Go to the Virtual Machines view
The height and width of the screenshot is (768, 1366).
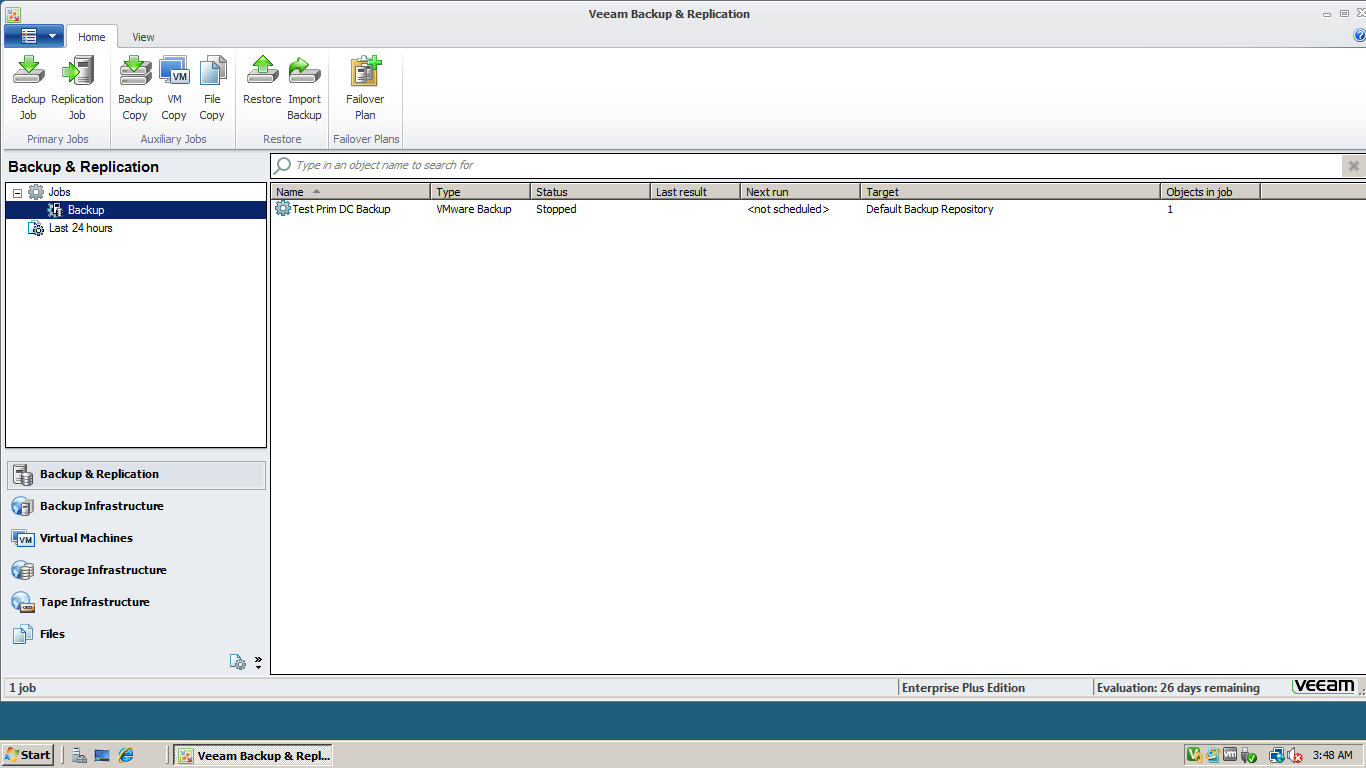136,538
